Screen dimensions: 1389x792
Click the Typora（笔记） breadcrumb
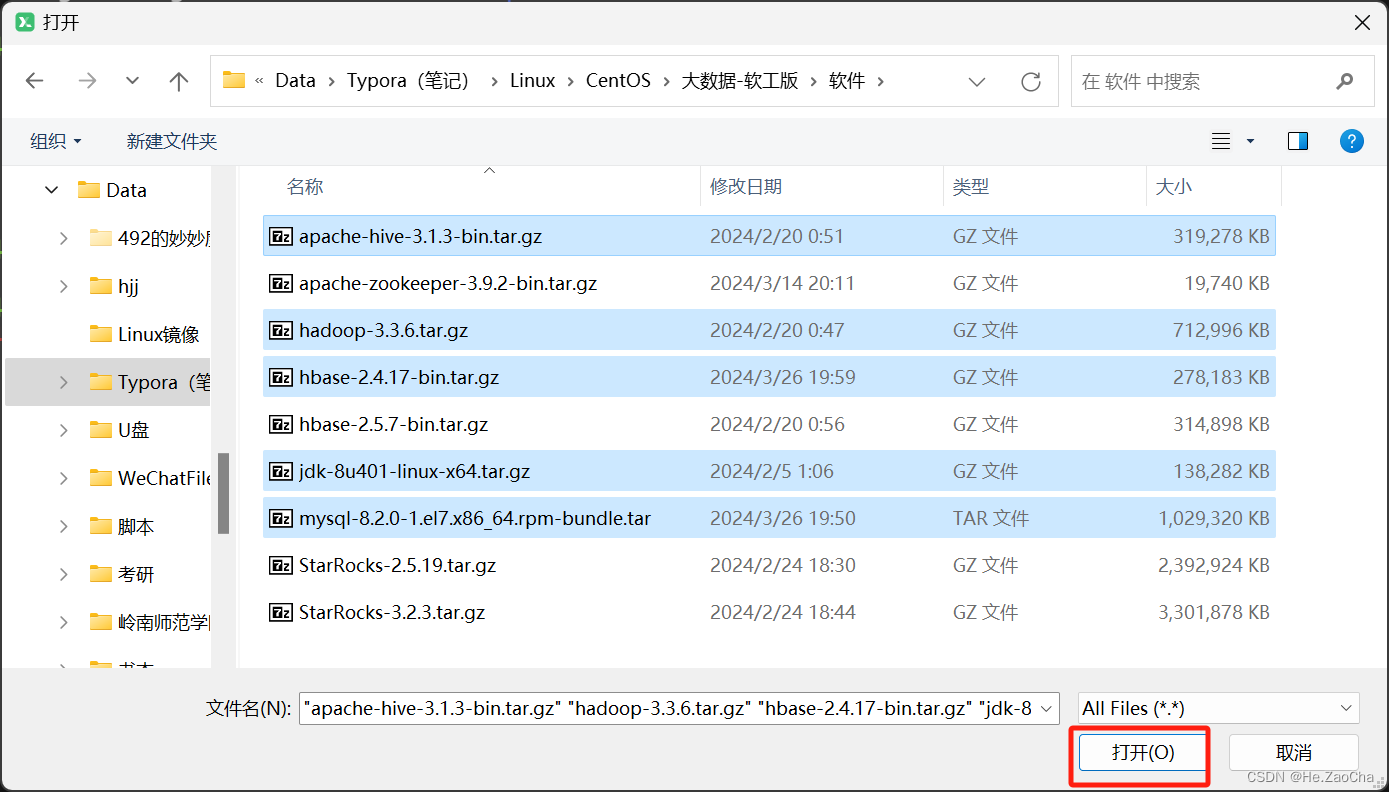click(x=408, y=81)
